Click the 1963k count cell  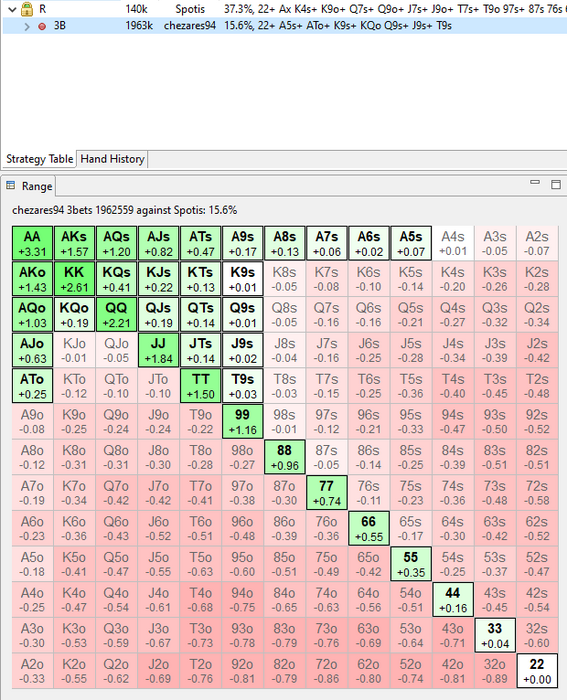(x=139, y=26)
